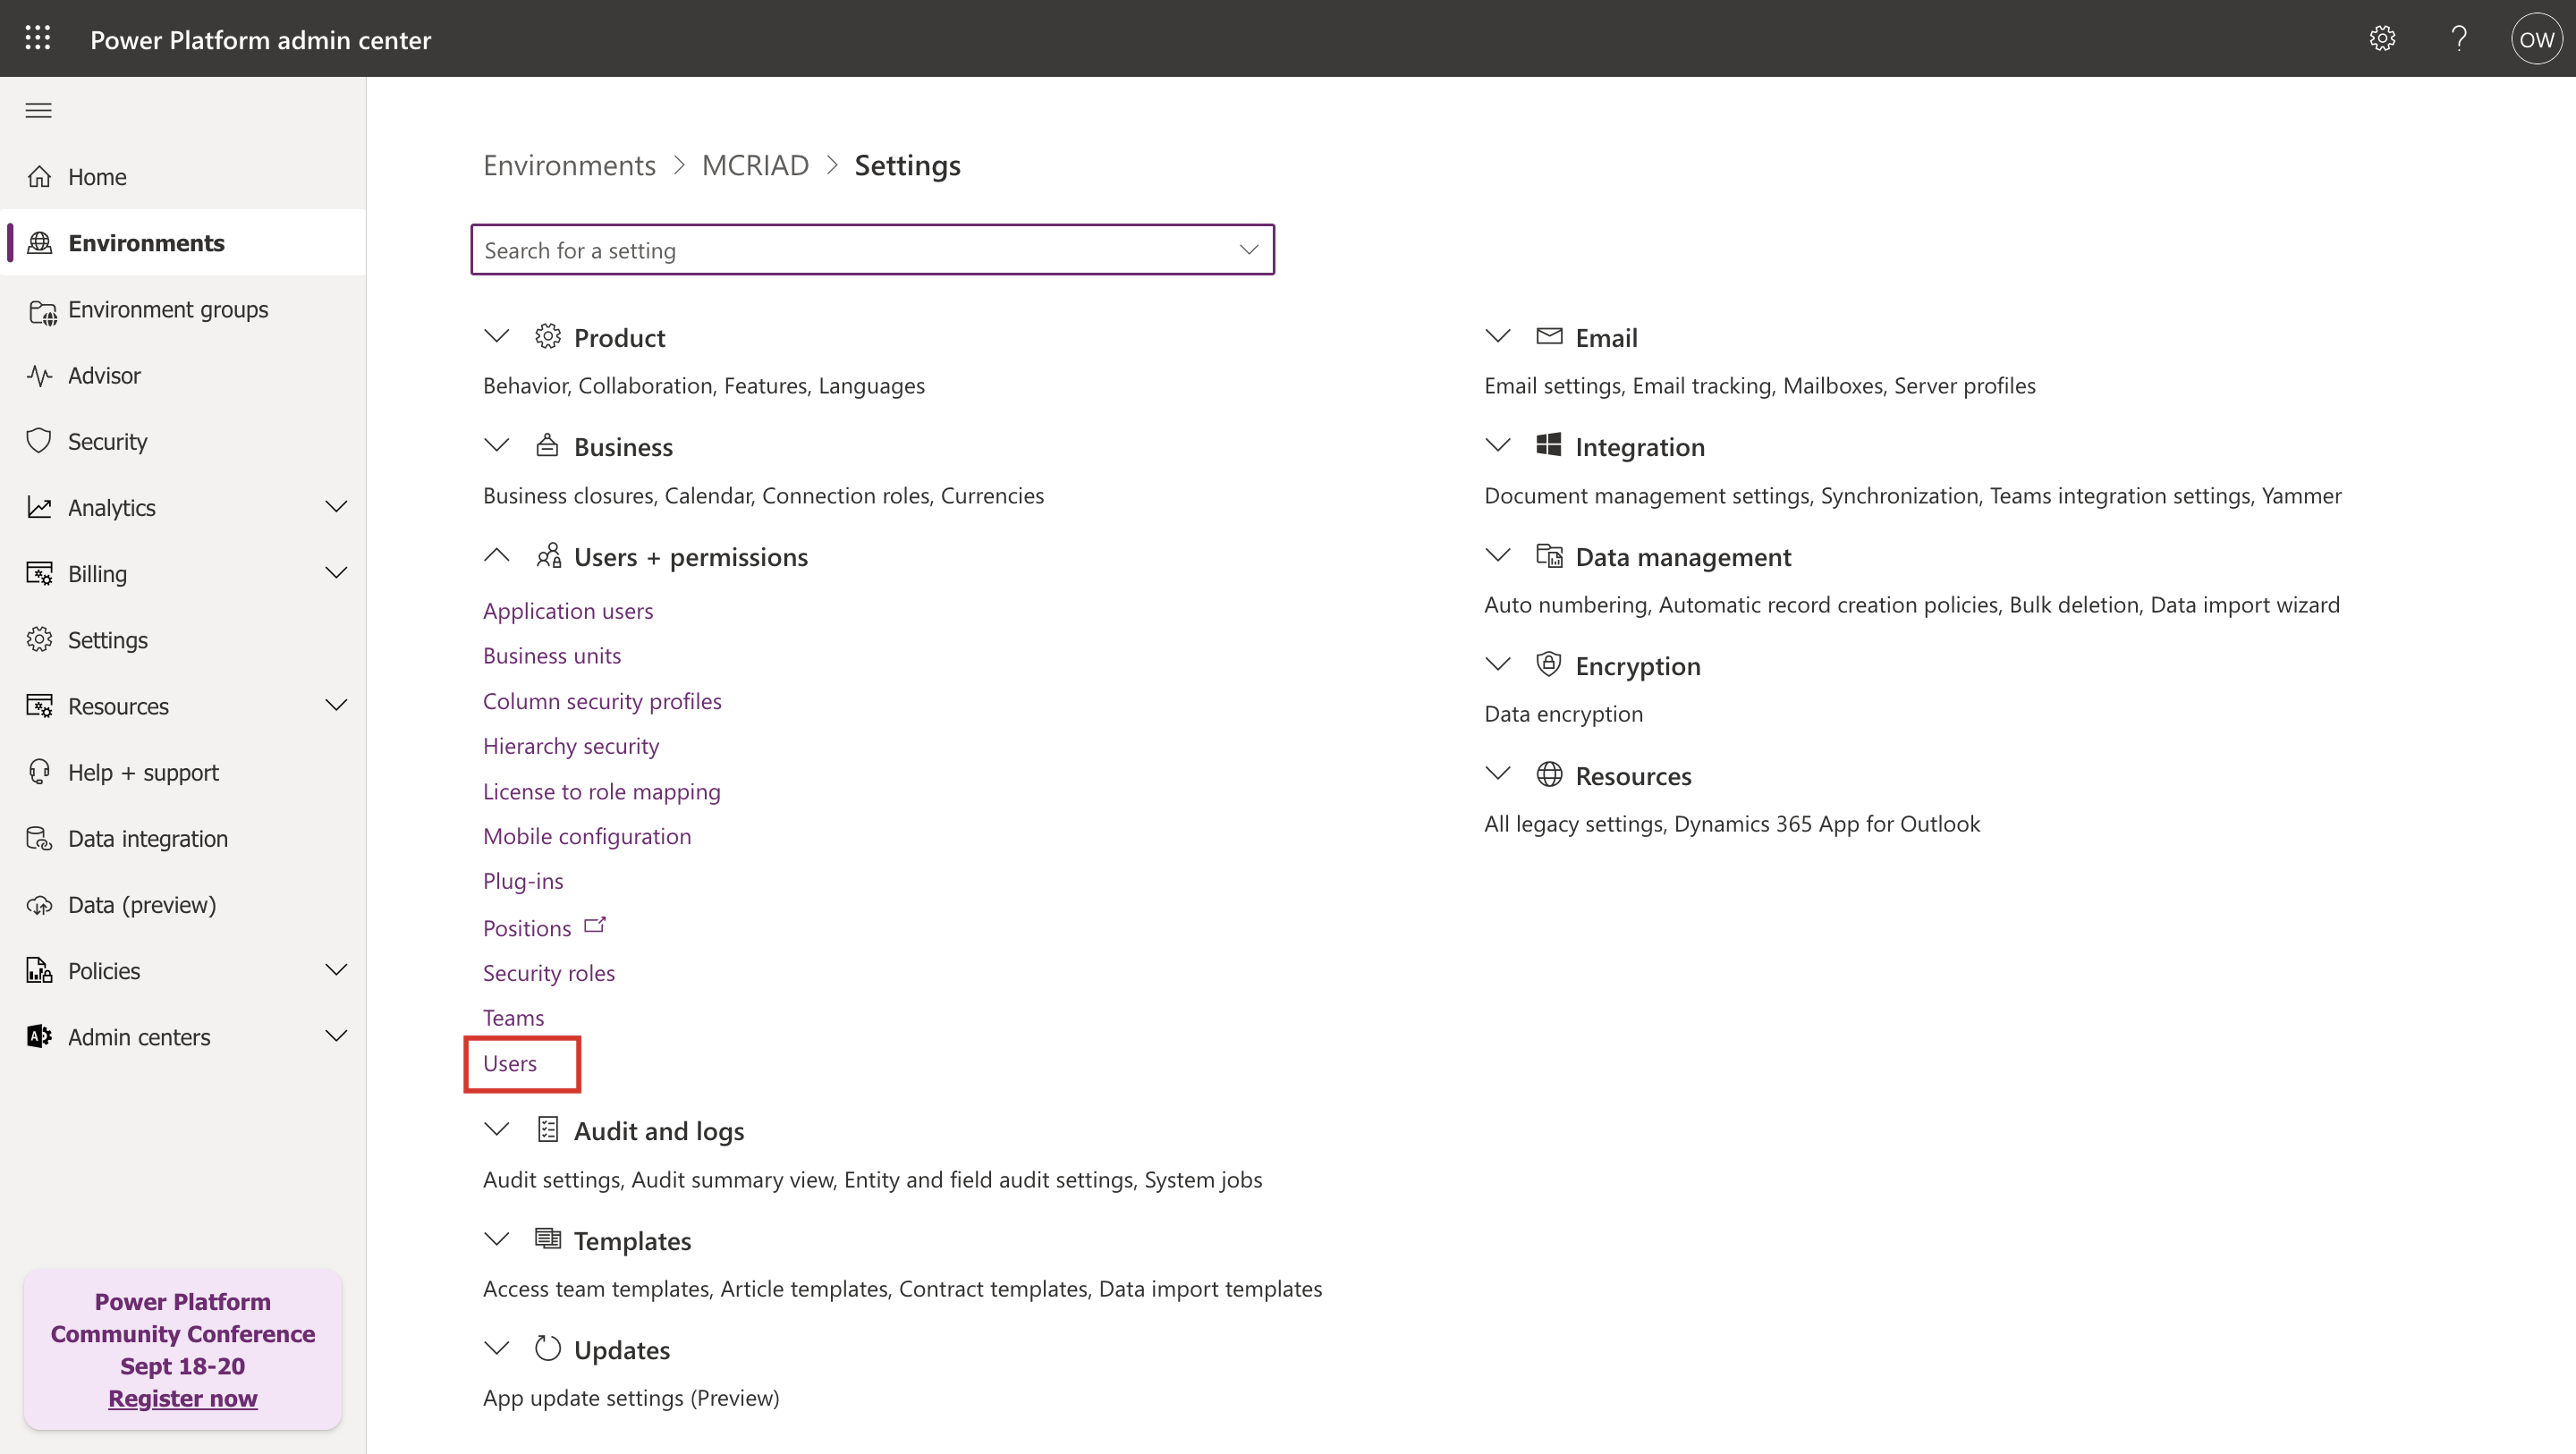Click the Security shield icon in the sidebar
This screenshot has width=2576, height=1454.
click(x=39, y=441)
